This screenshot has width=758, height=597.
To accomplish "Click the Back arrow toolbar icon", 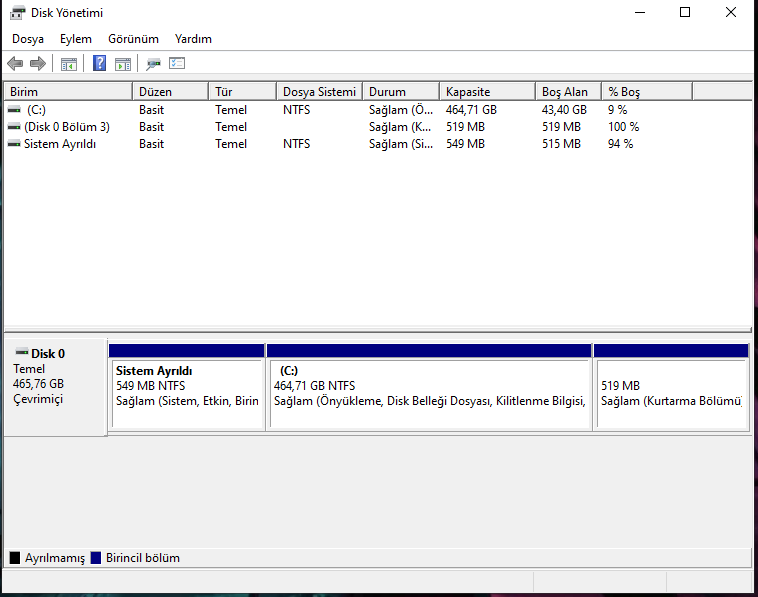I will tap(15, 63).
